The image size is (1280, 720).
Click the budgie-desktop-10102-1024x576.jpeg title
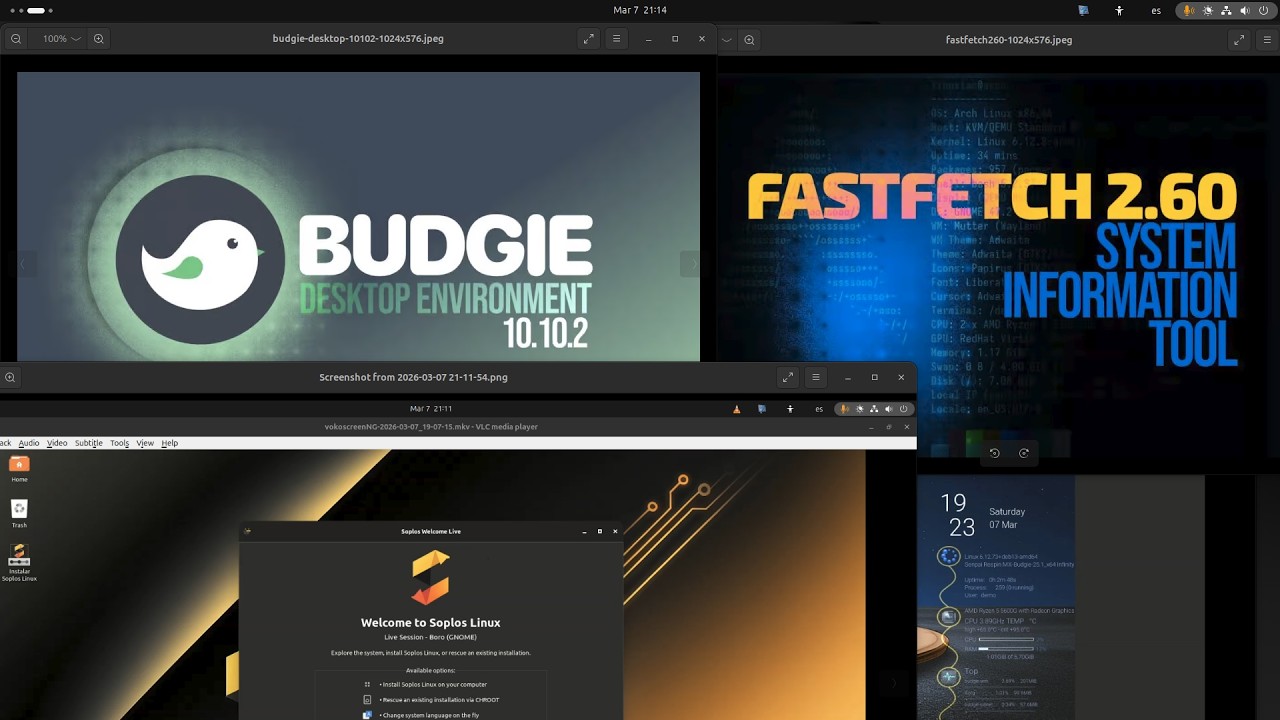click(x=358, y=39)
